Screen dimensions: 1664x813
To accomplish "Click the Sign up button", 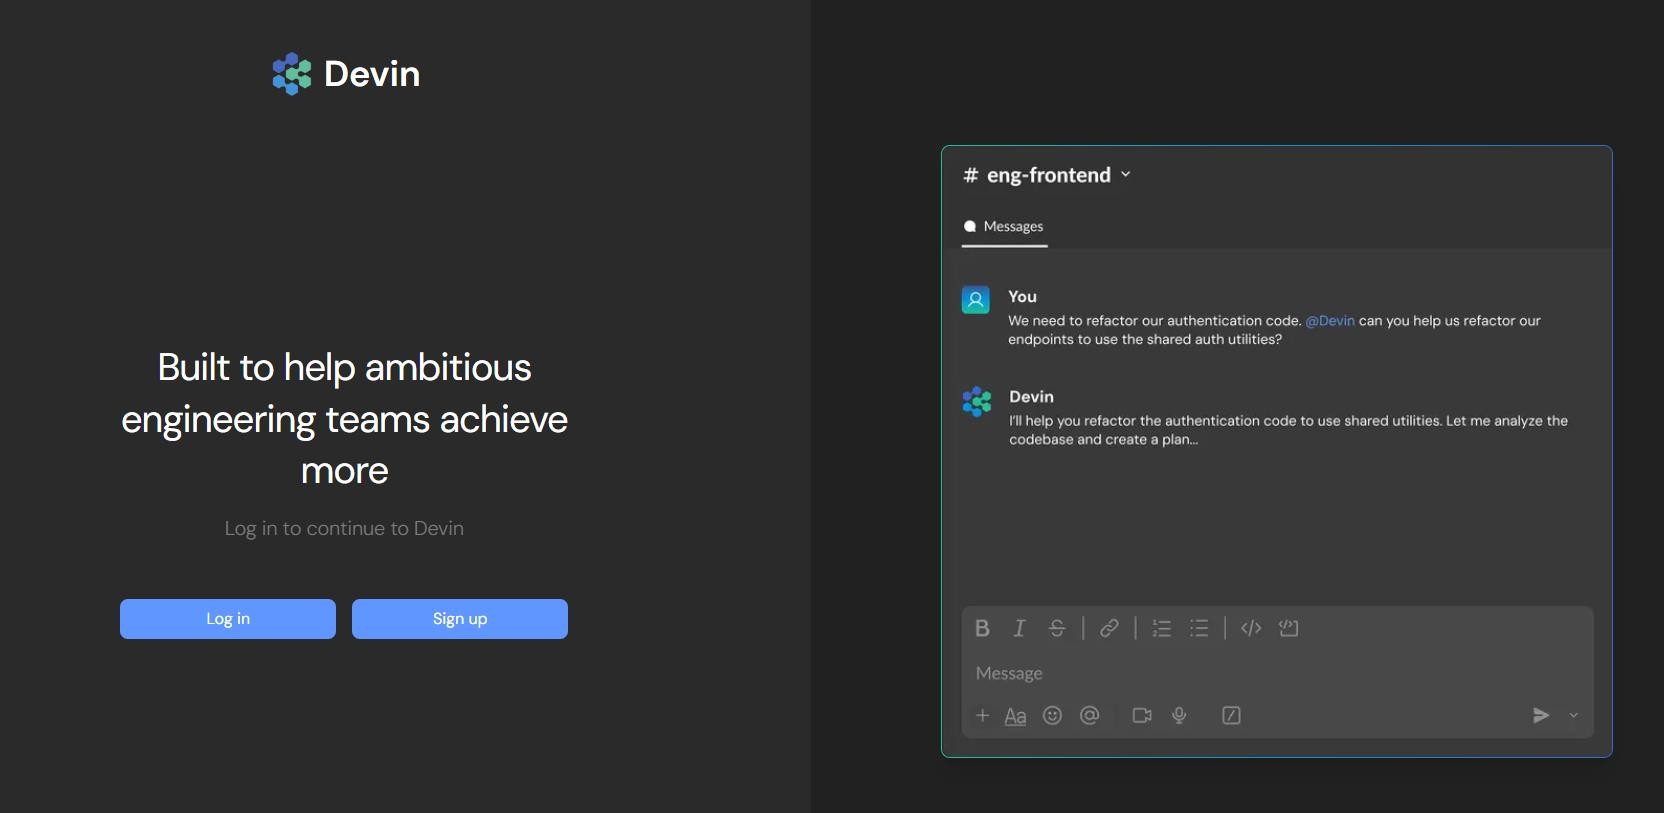I will point(460,619).
